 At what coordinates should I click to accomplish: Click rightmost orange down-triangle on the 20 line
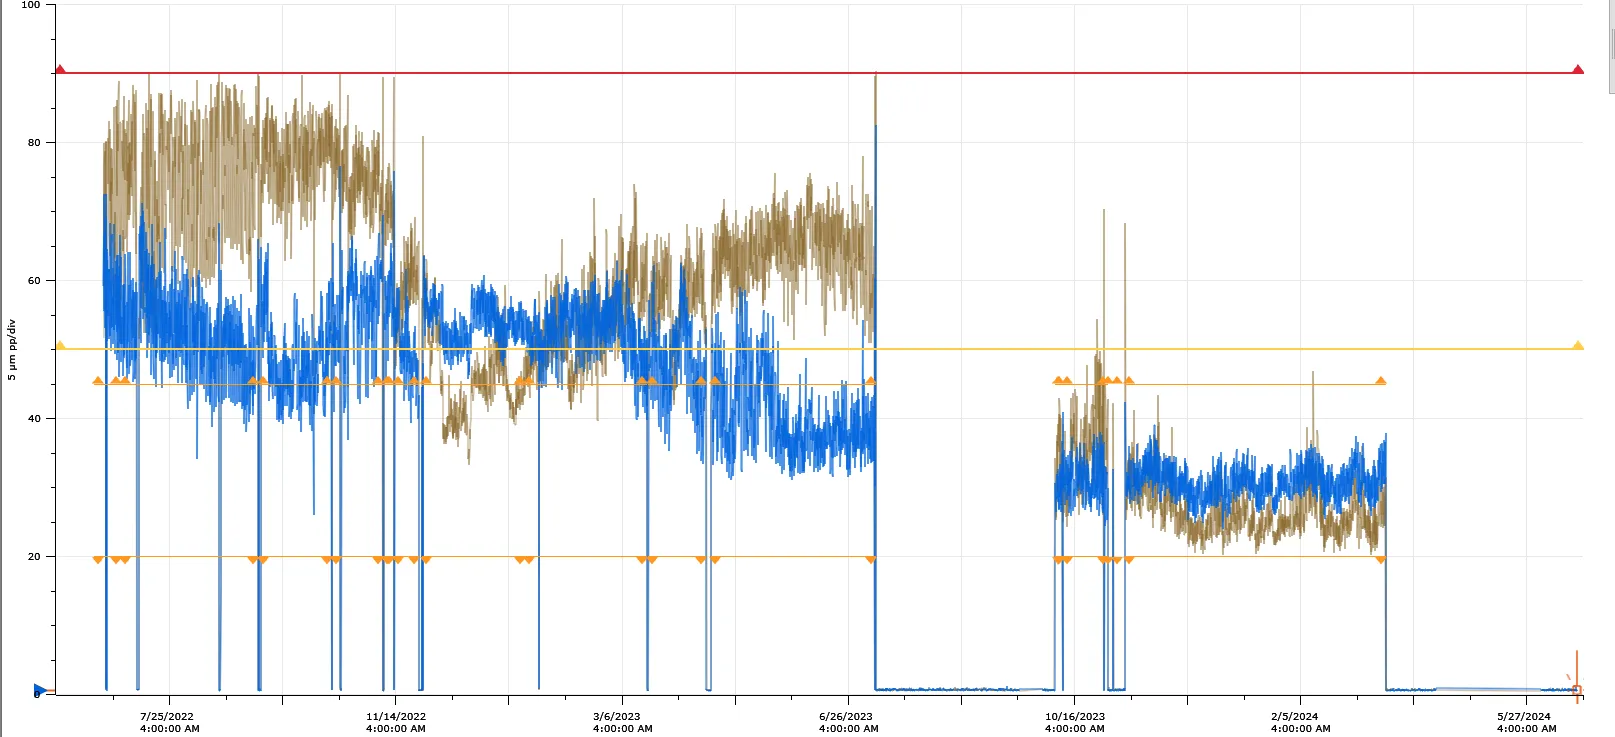[1380, 560]
